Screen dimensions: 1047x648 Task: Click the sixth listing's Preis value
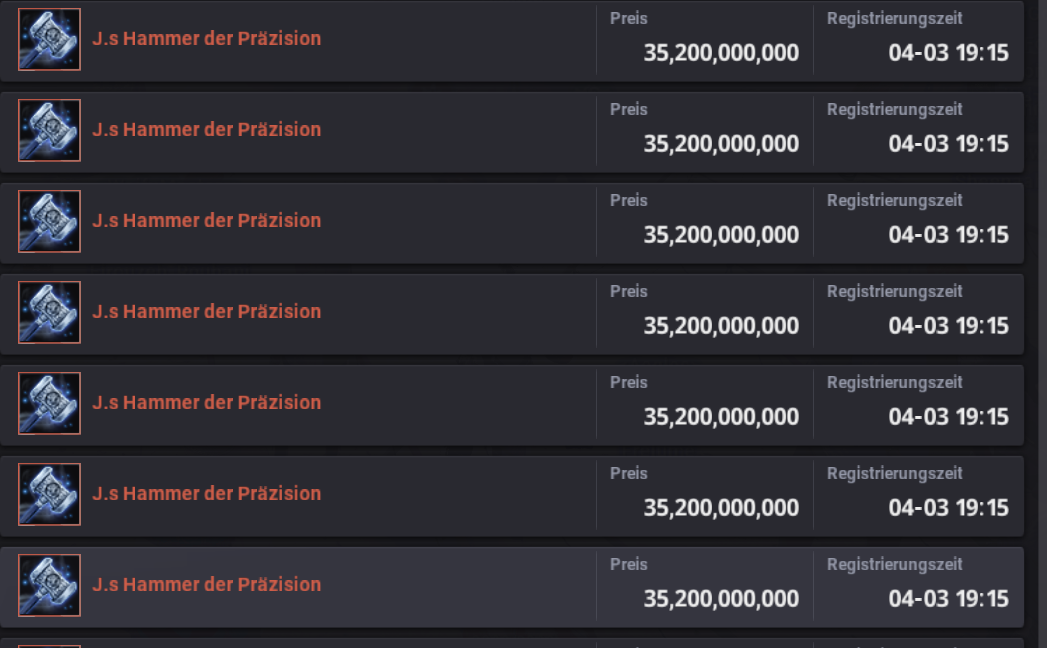click(x=721, y=507)
